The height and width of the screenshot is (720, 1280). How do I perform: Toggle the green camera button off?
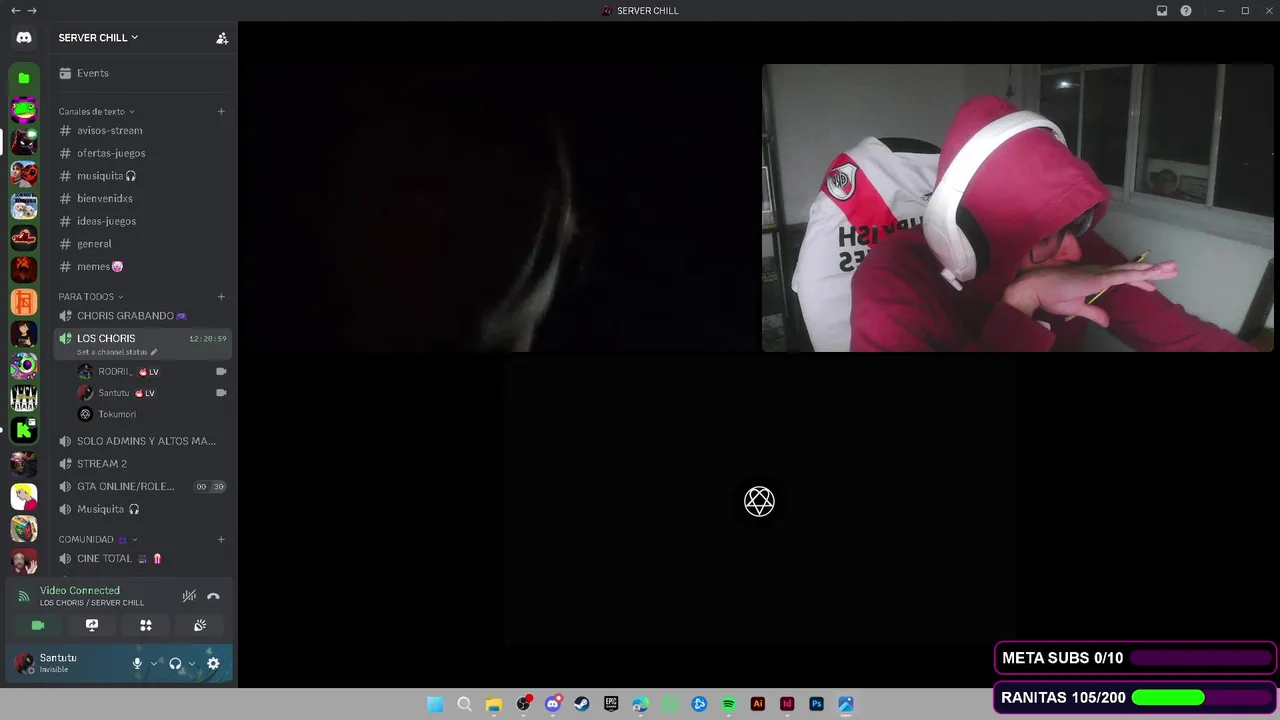point(38,625)
